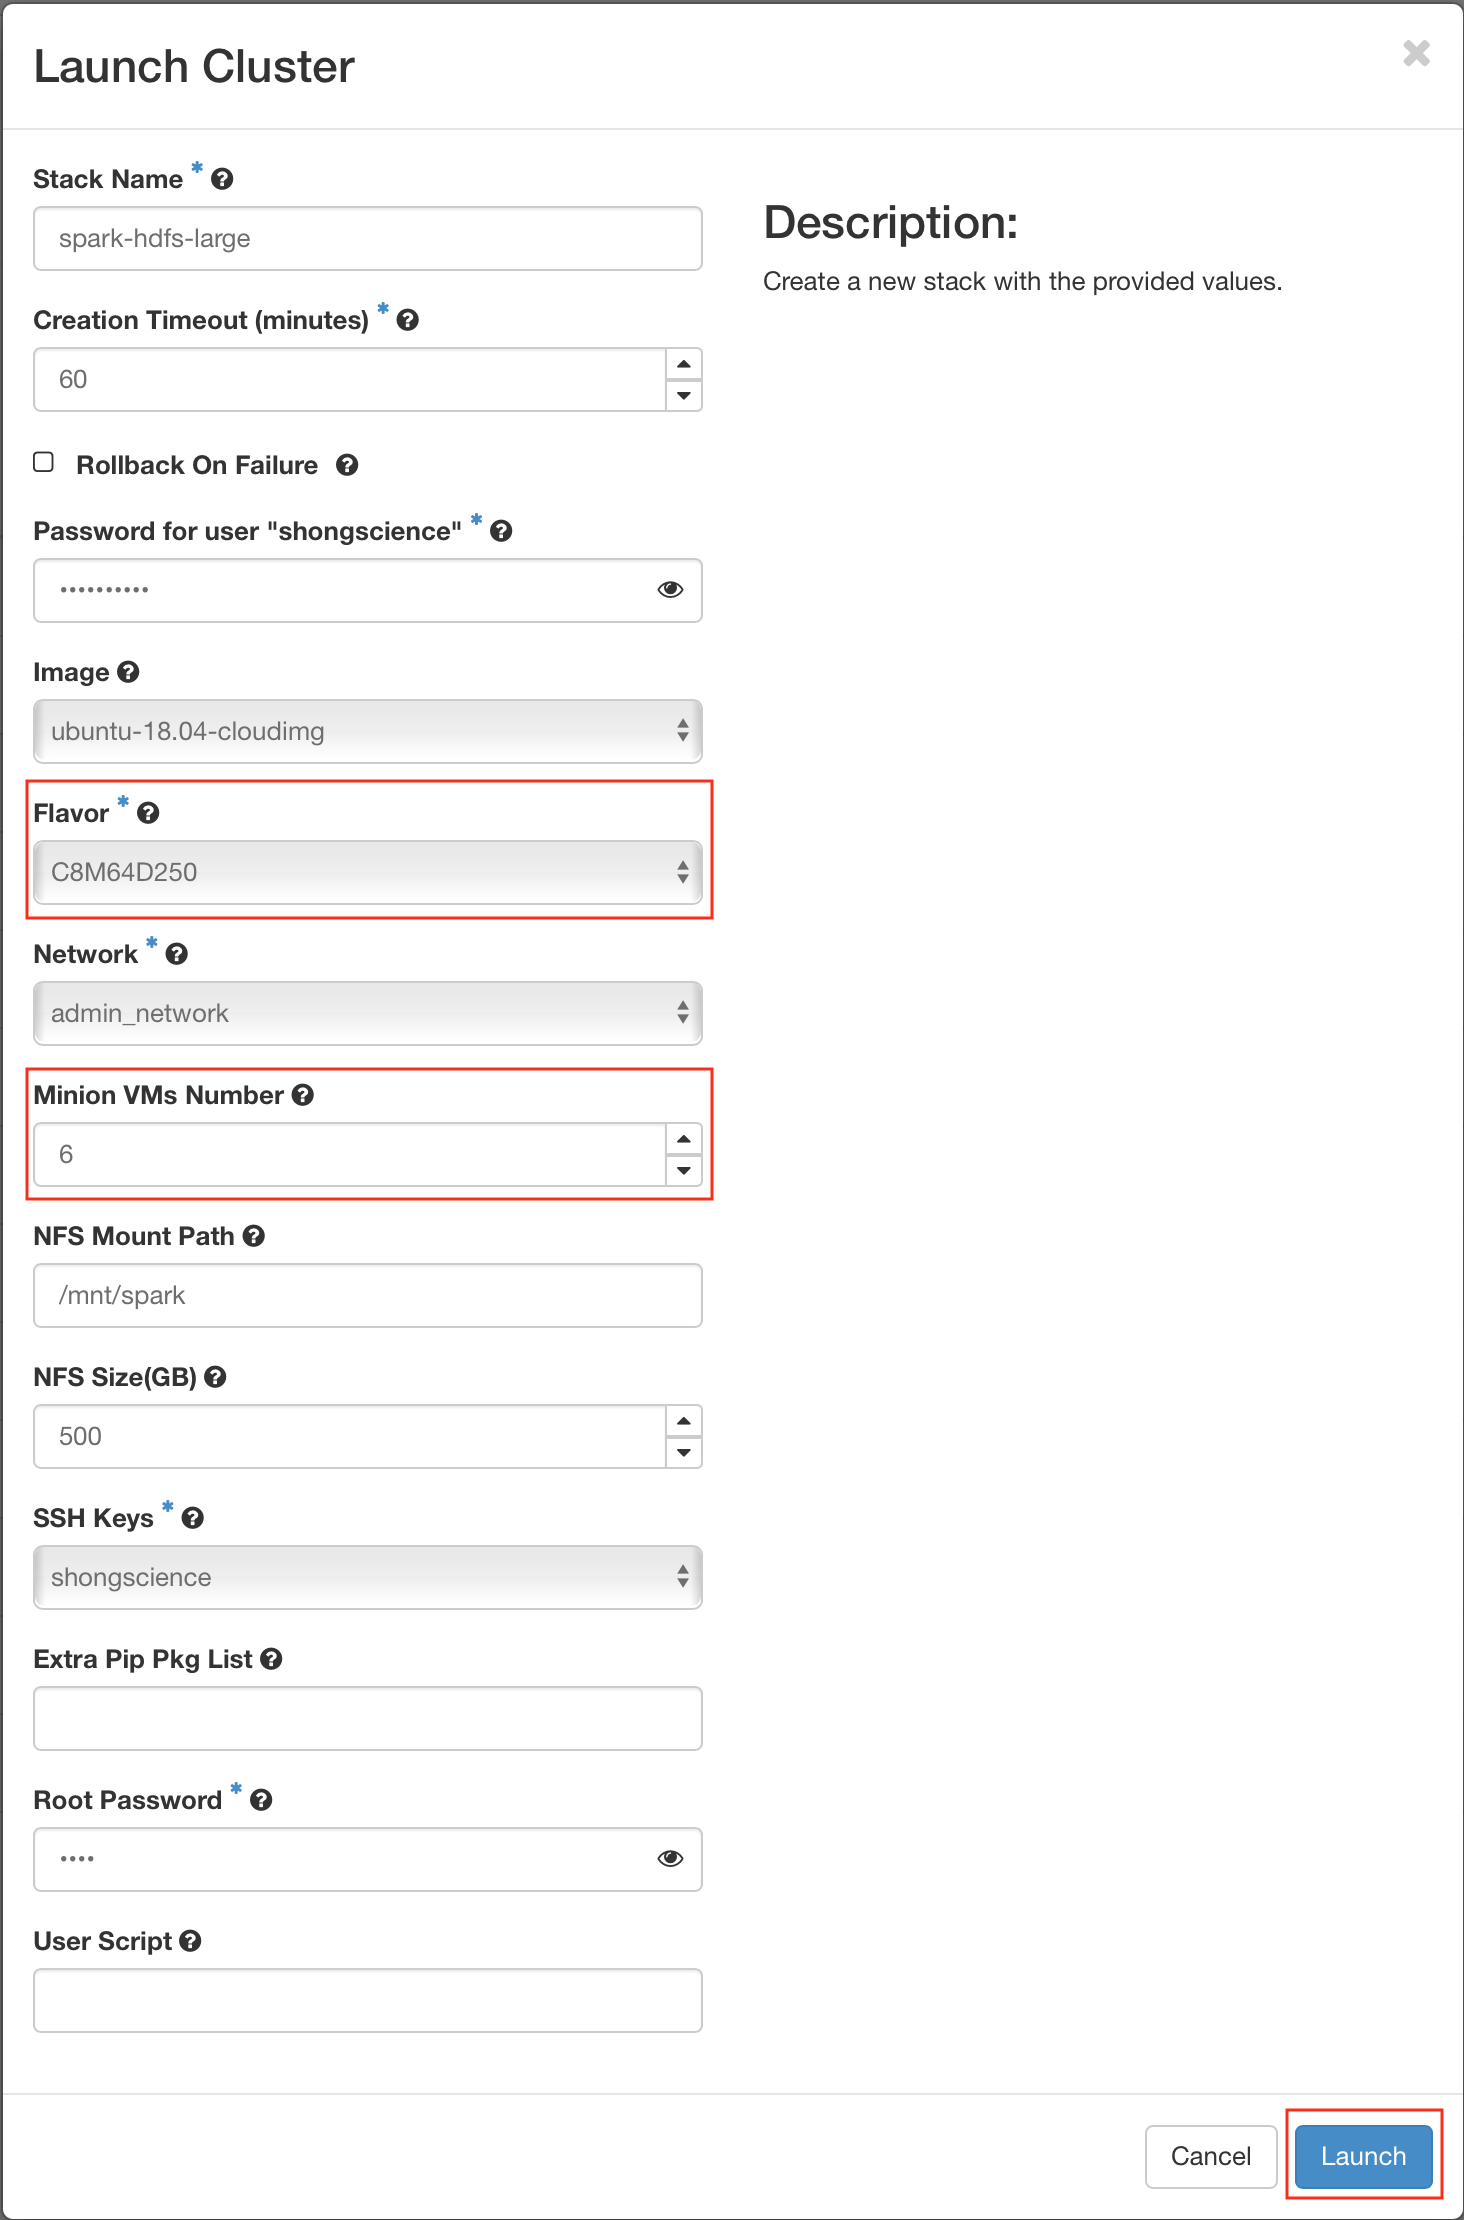Click the Rollback On Failure help icon
This screenshot has height=2220, width=1464.
[347, 465]
